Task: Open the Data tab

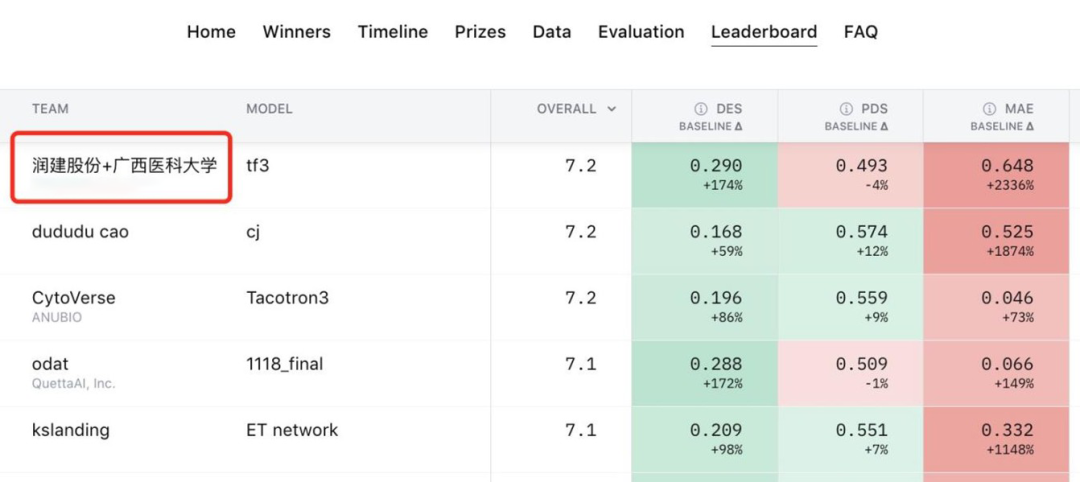Action: 552,32
